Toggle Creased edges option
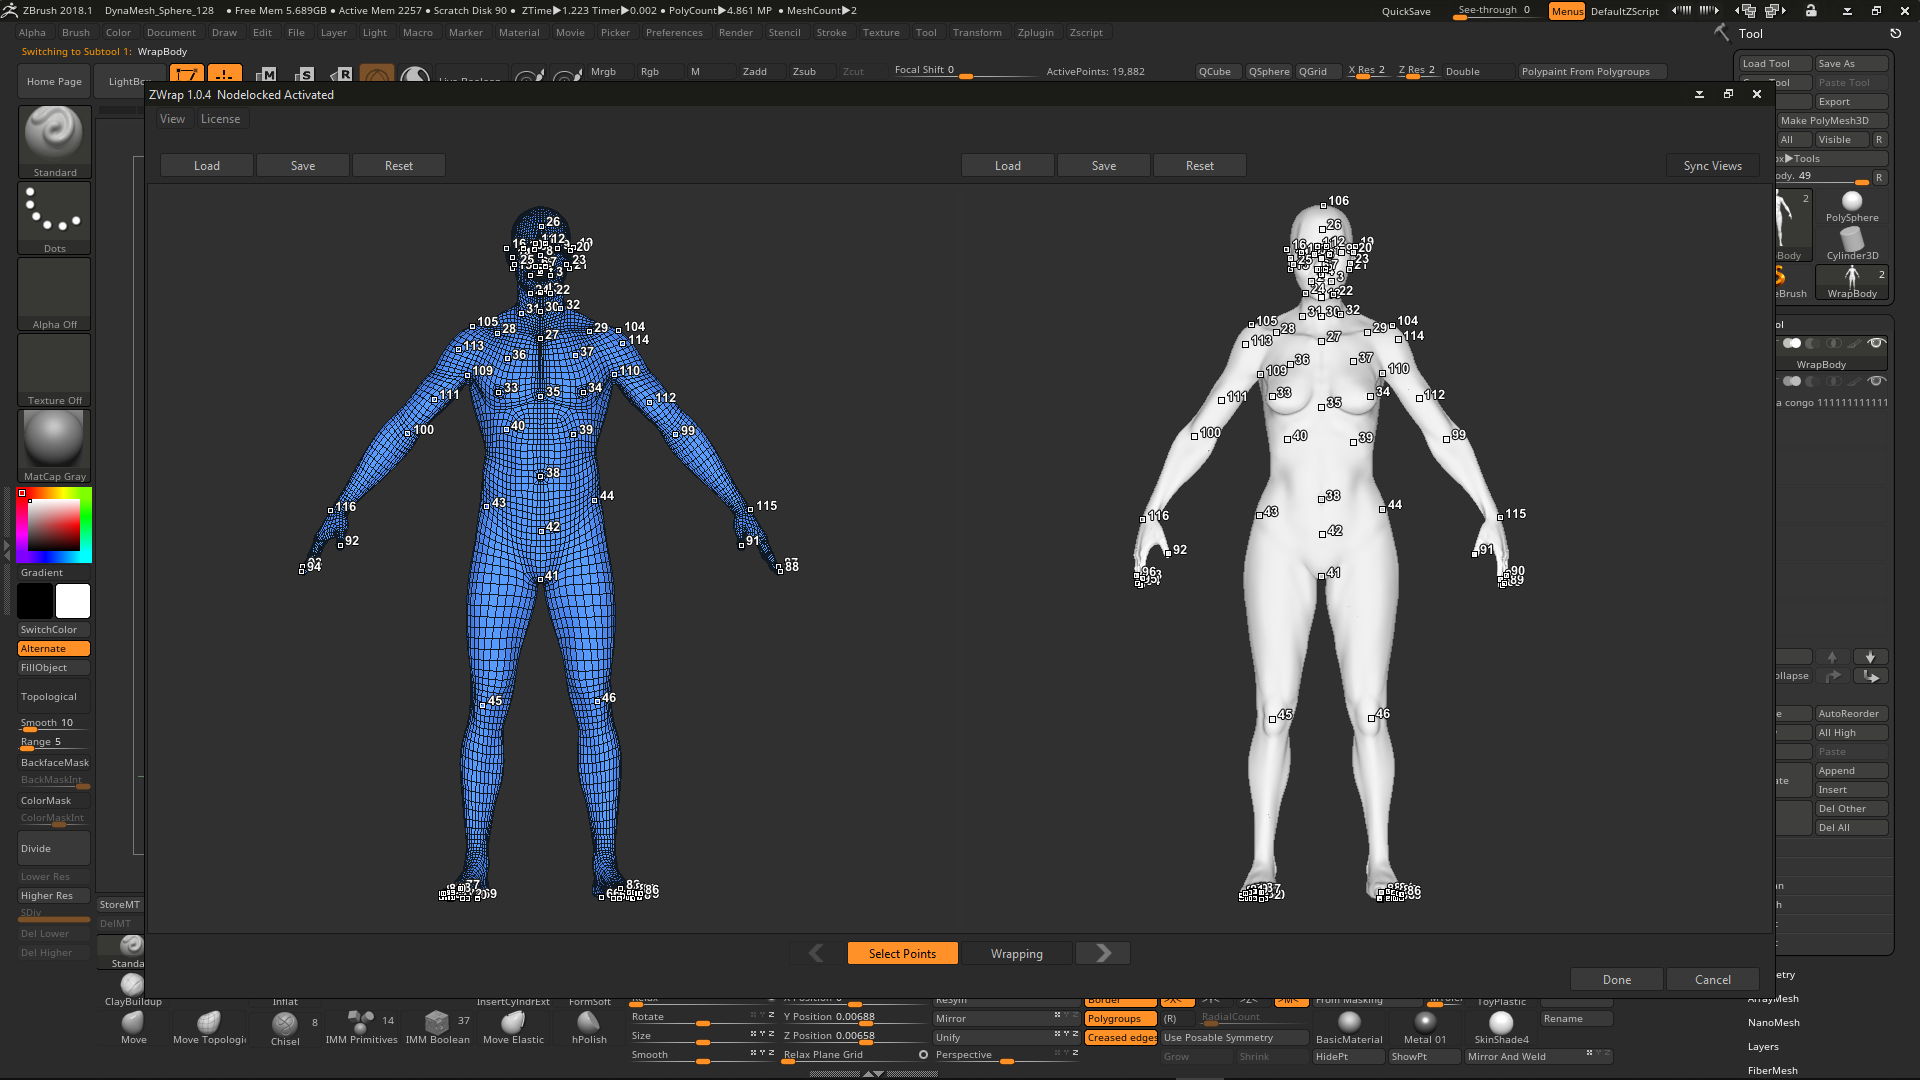 tap(1121, 1038)
